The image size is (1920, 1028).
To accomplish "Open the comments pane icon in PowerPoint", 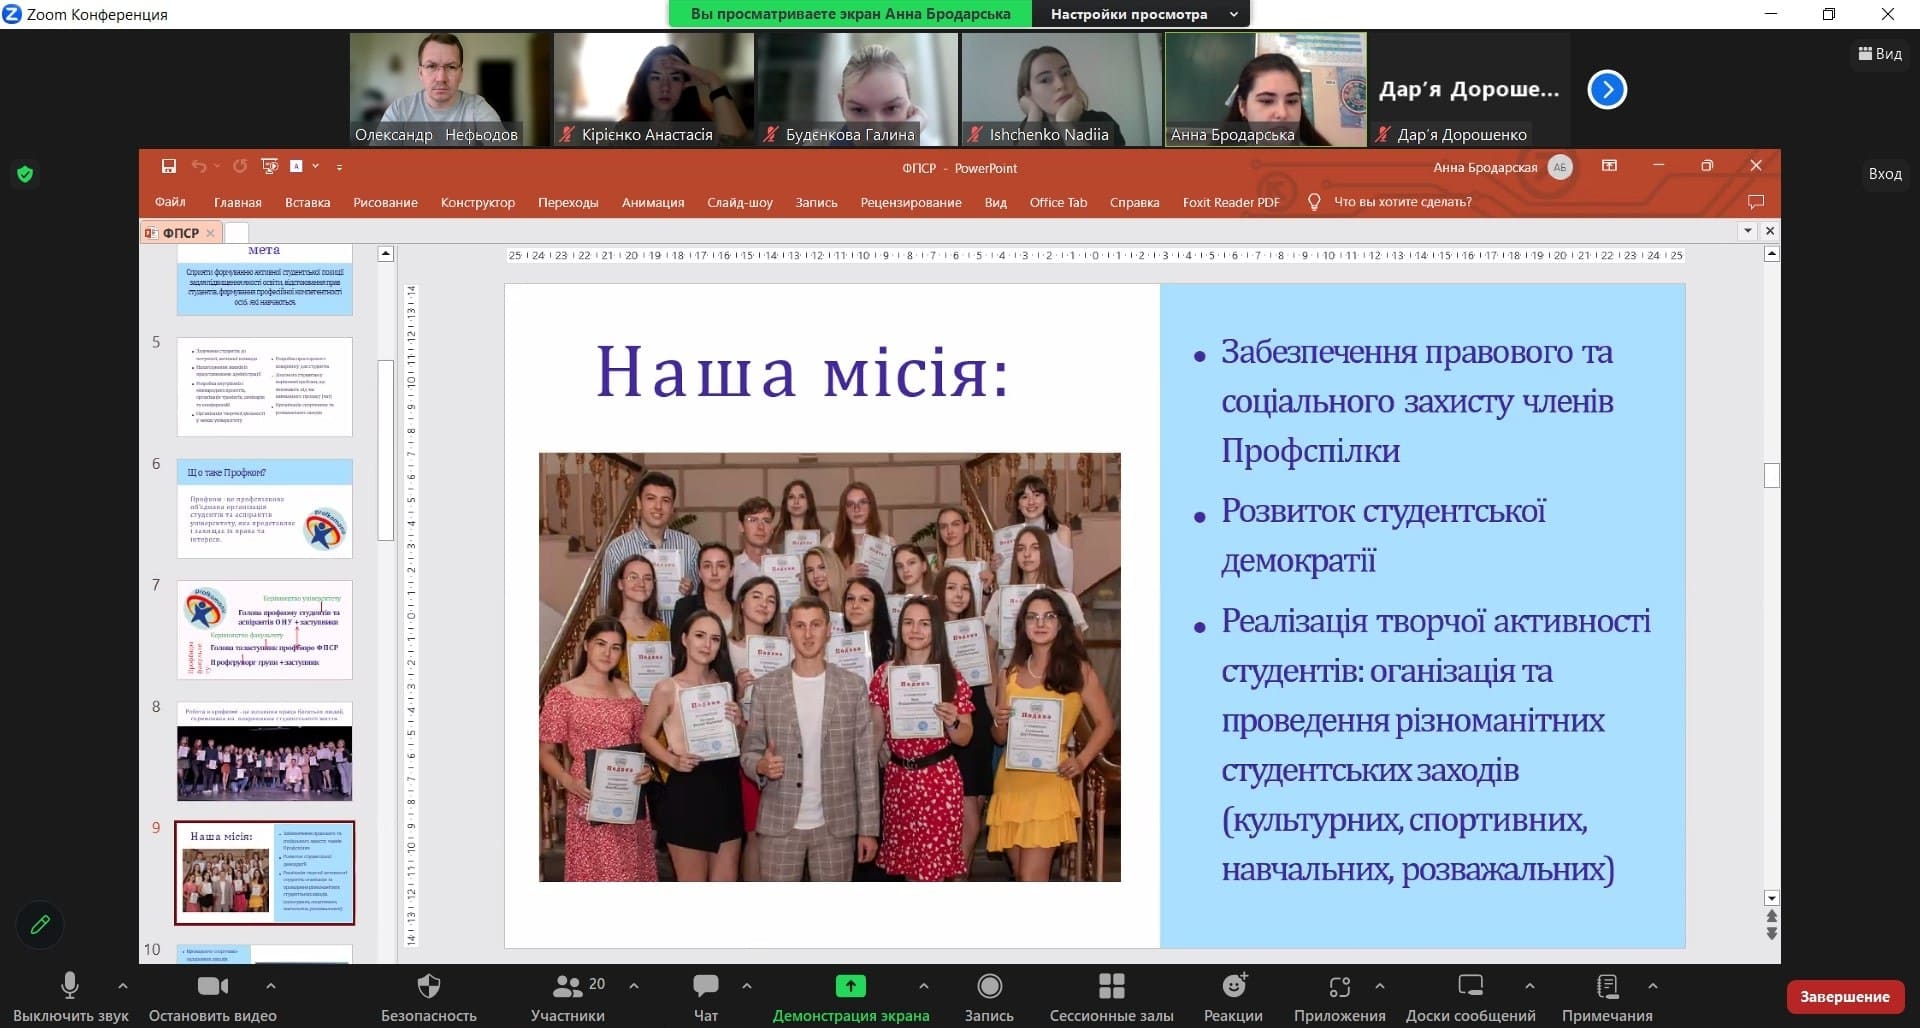I will 1755,202.
